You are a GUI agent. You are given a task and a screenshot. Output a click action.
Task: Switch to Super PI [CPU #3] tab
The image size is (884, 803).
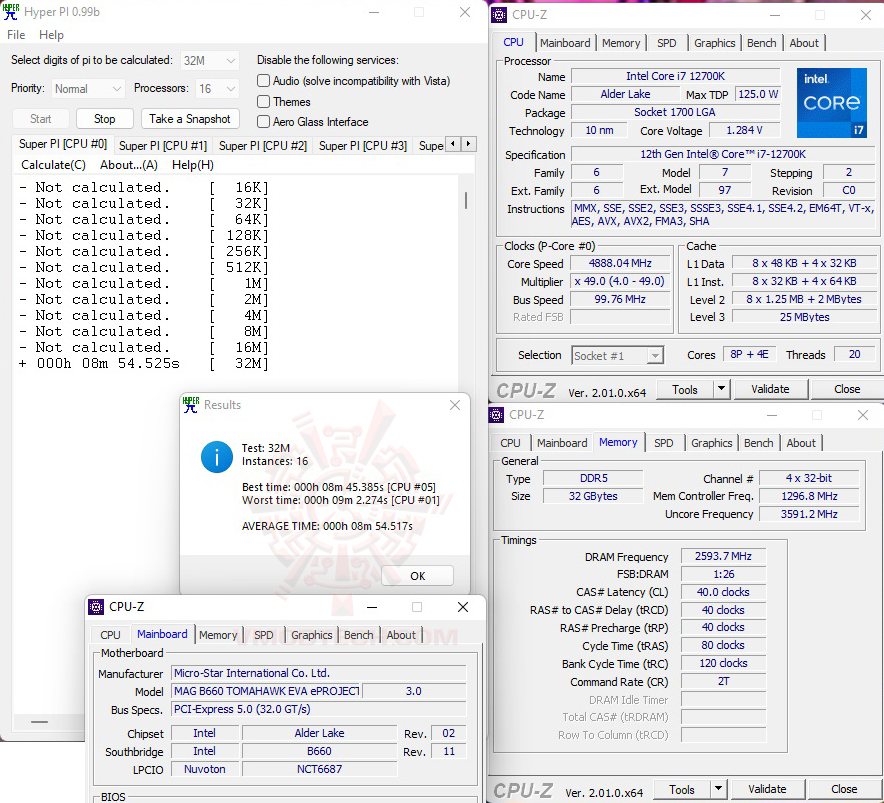[x=363, y=145]
